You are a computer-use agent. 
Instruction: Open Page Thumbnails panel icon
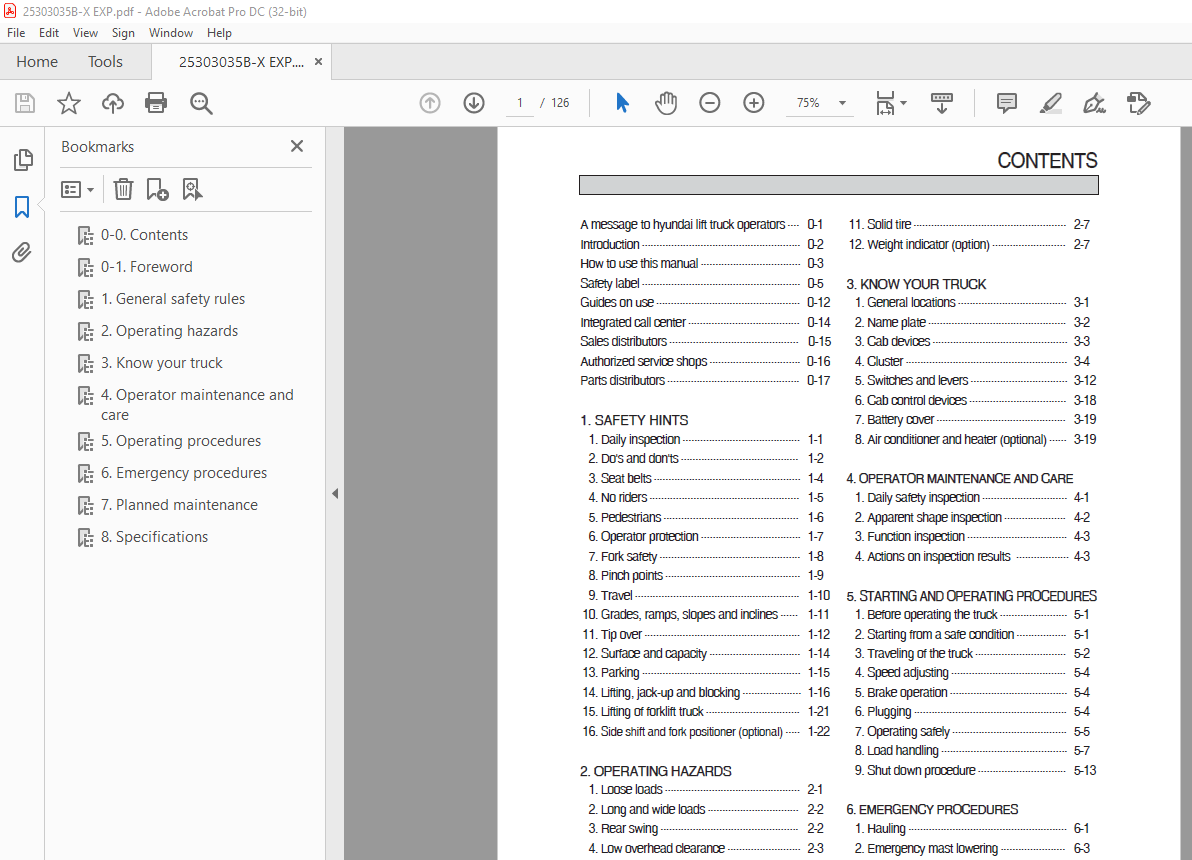(23, 160)
